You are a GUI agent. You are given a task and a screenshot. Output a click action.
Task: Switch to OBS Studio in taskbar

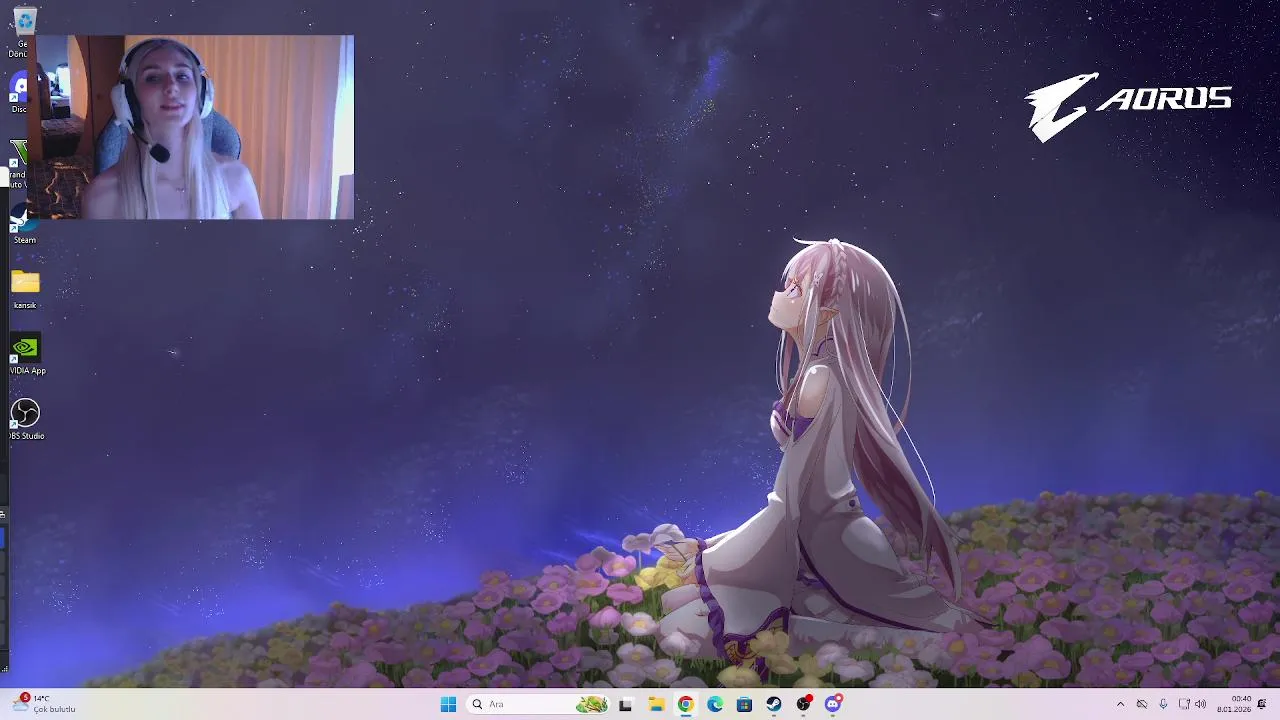click(804, 704)
